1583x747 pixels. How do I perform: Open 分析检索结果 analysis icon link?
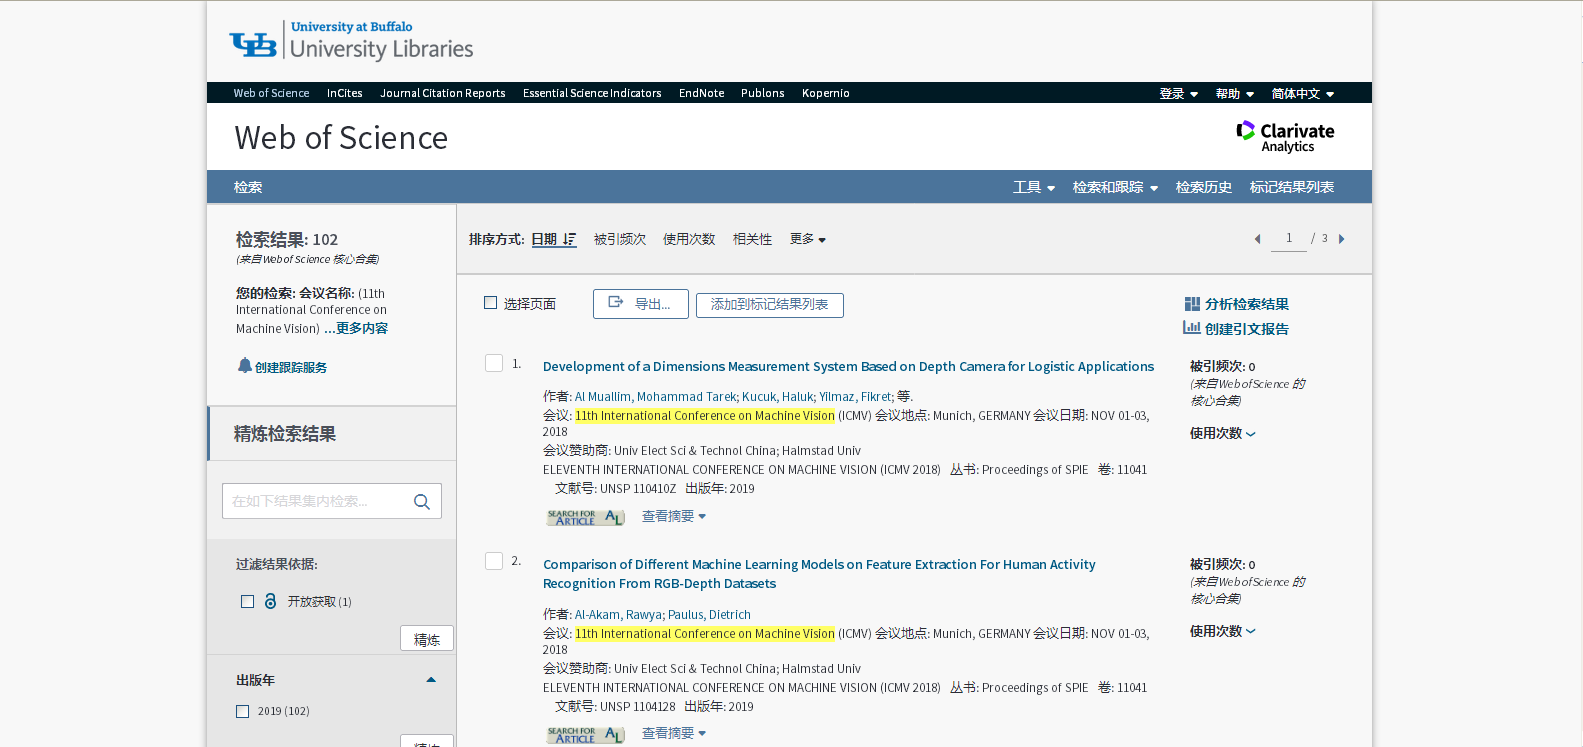click(x=1192, y=304)
